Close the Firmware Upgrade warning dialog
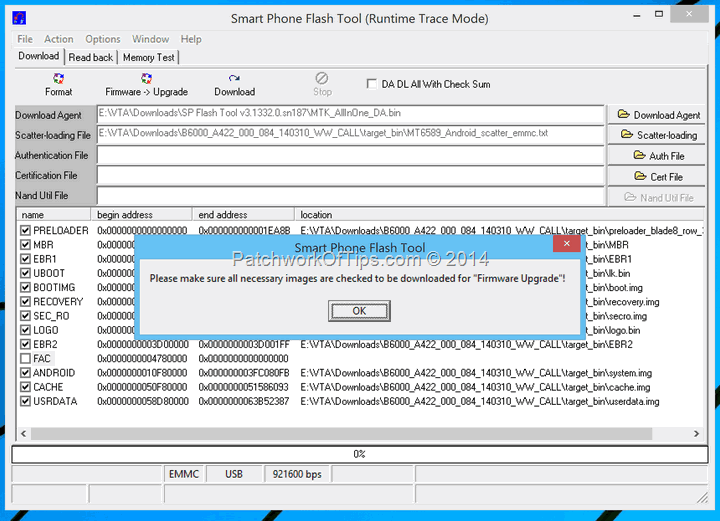The image size is (720, 521). point(567,243)
